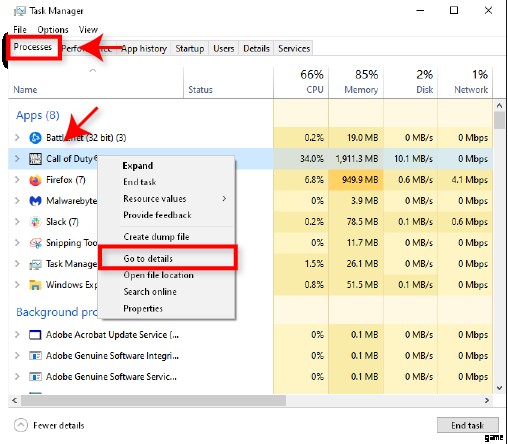Open the Options menu

point(53,30)
